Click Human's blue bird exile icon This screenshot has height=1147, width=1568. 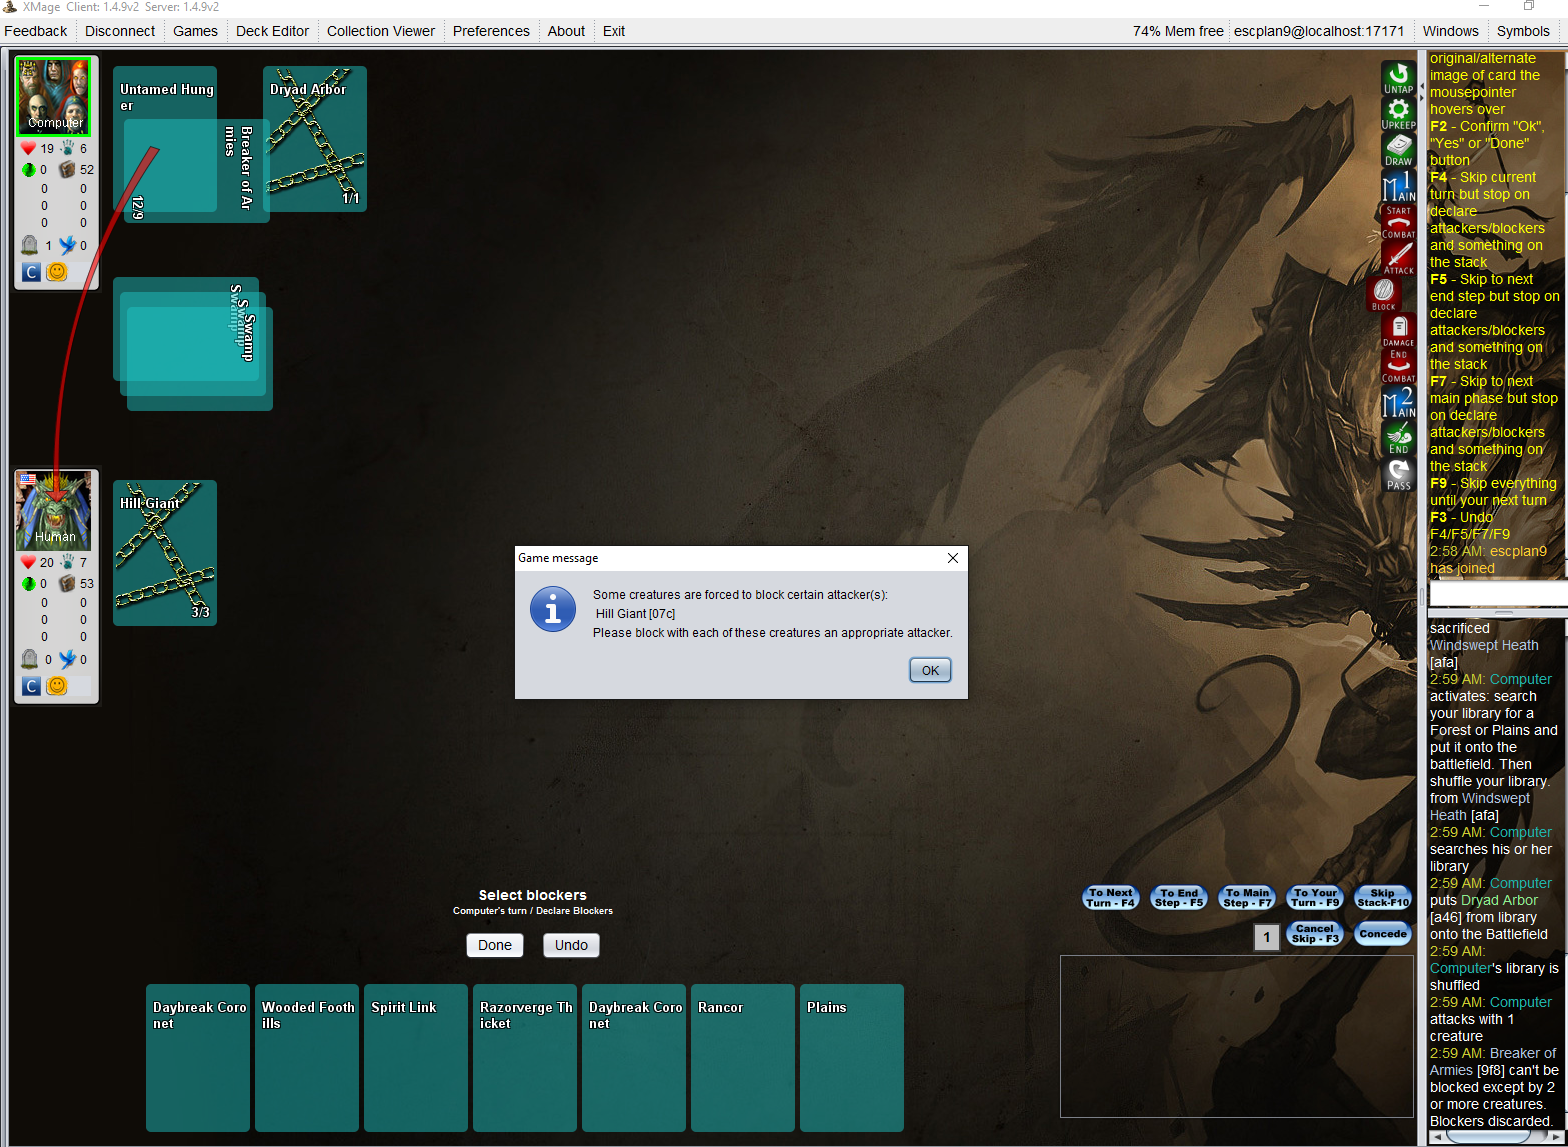67,659
